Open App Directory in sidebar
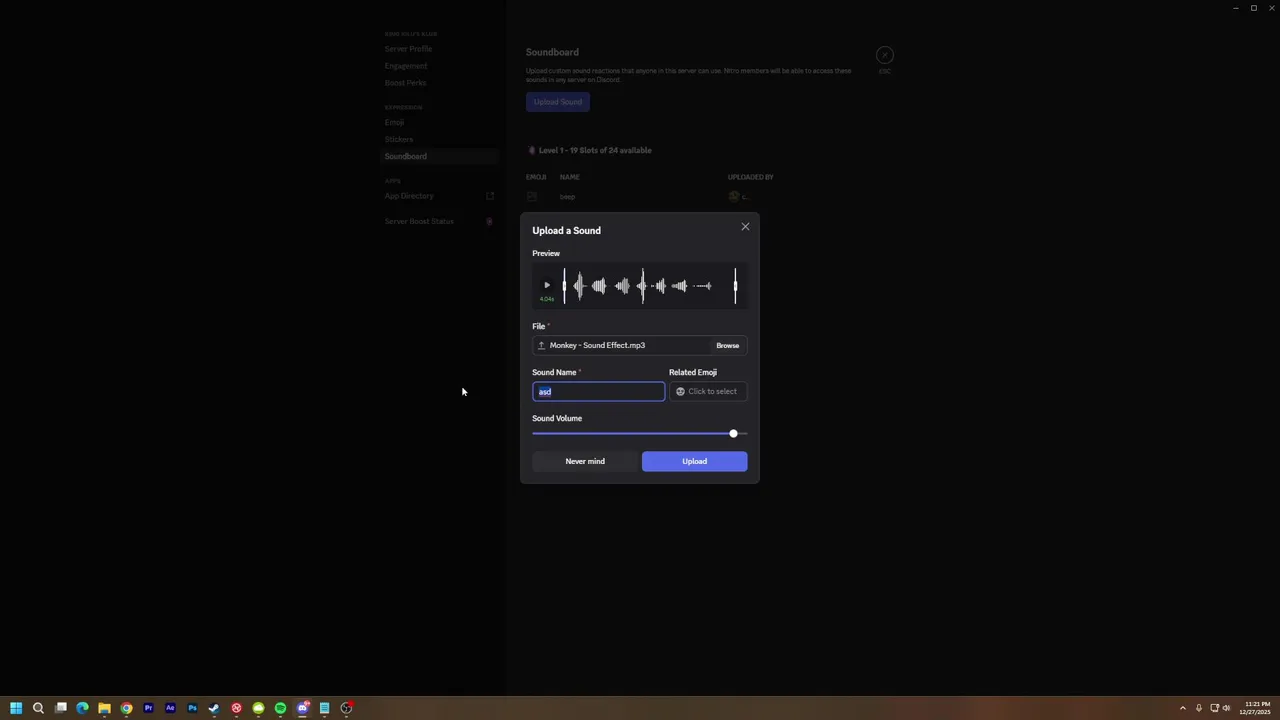1280x720 pixels. pos(409,196)
